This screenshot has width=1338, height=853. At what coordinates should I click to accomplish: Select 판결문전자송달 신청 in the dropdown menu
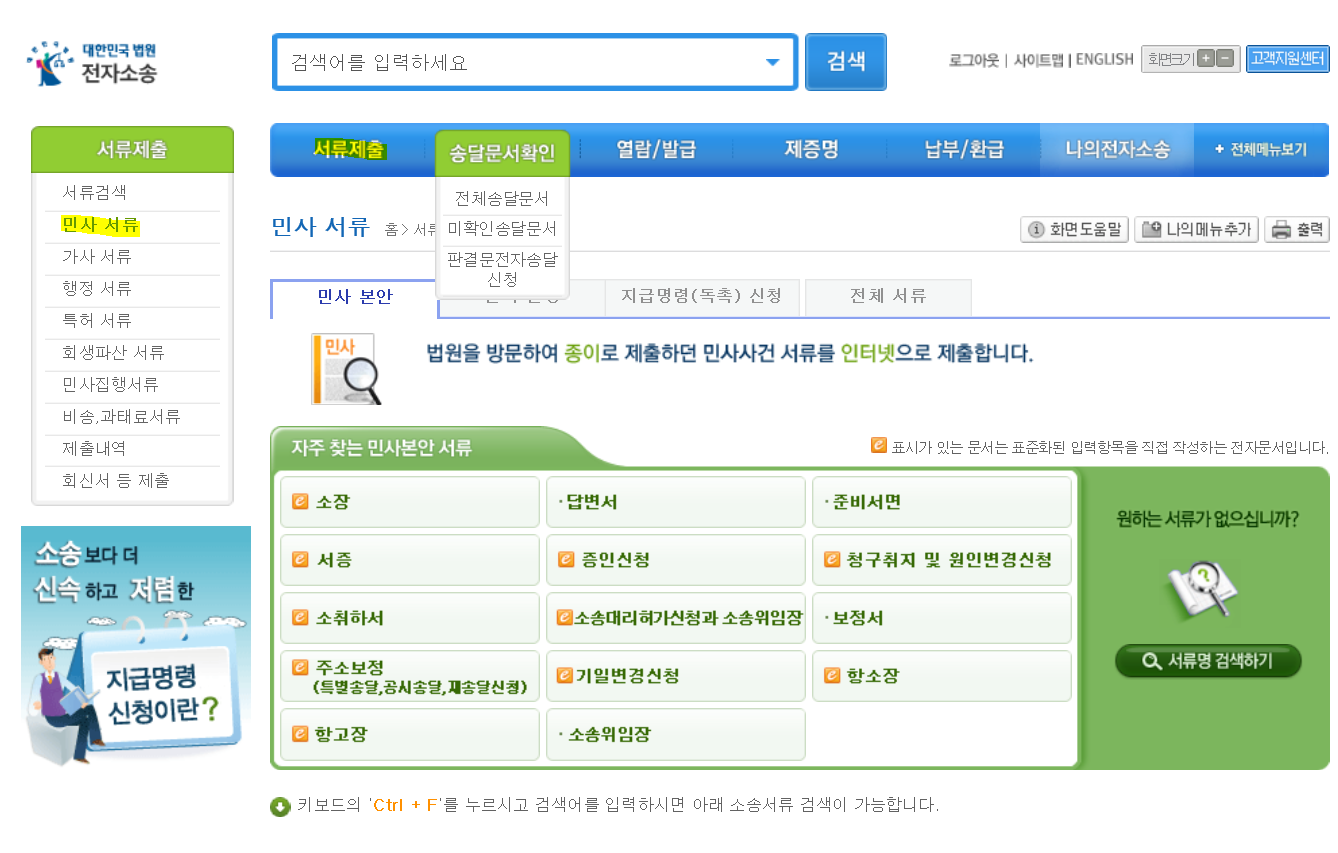click(502, 269)
